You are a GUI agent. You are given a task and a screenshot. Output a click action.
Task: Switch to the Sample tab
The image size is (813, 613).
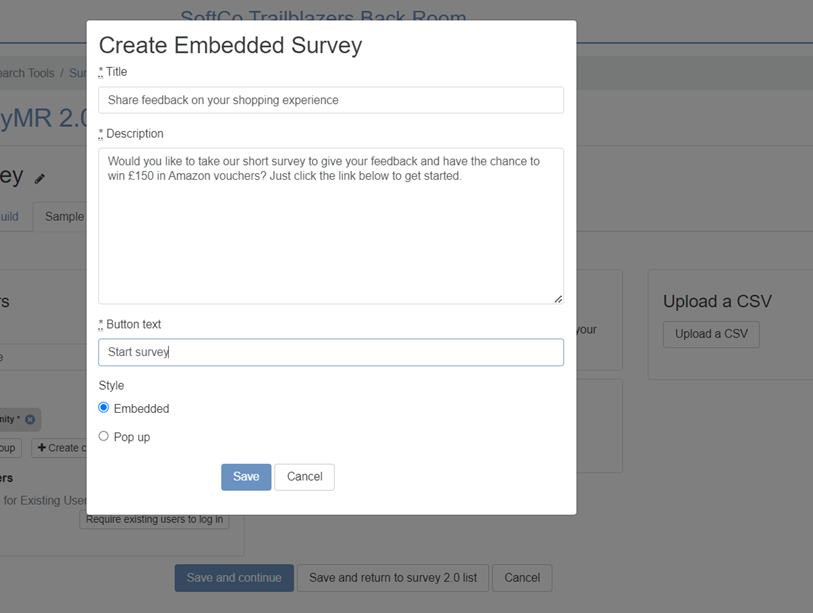click(x=63, y=216)
